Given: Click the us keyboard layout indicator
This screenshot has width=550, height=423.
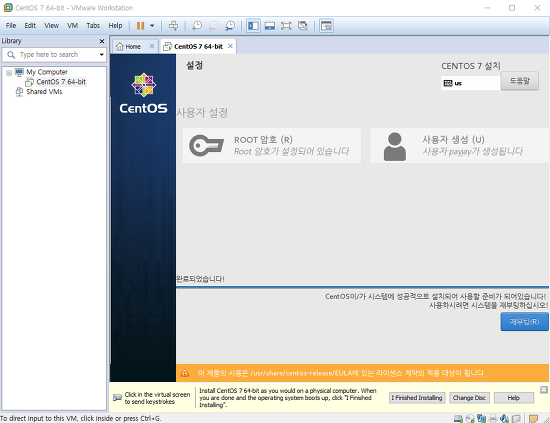Looking at the screenshot, I should coord(470,83).
